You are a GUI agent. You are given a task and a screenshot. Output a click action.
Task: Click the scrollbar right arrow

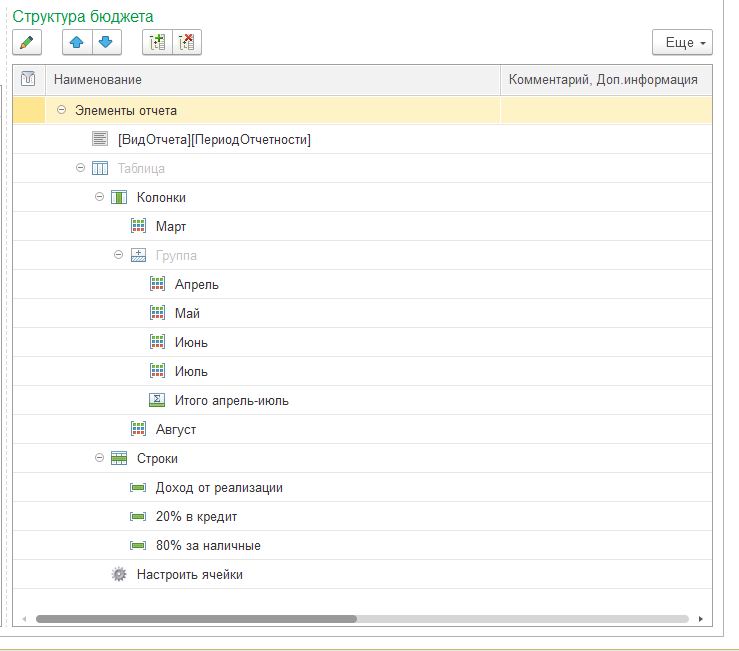701,619
